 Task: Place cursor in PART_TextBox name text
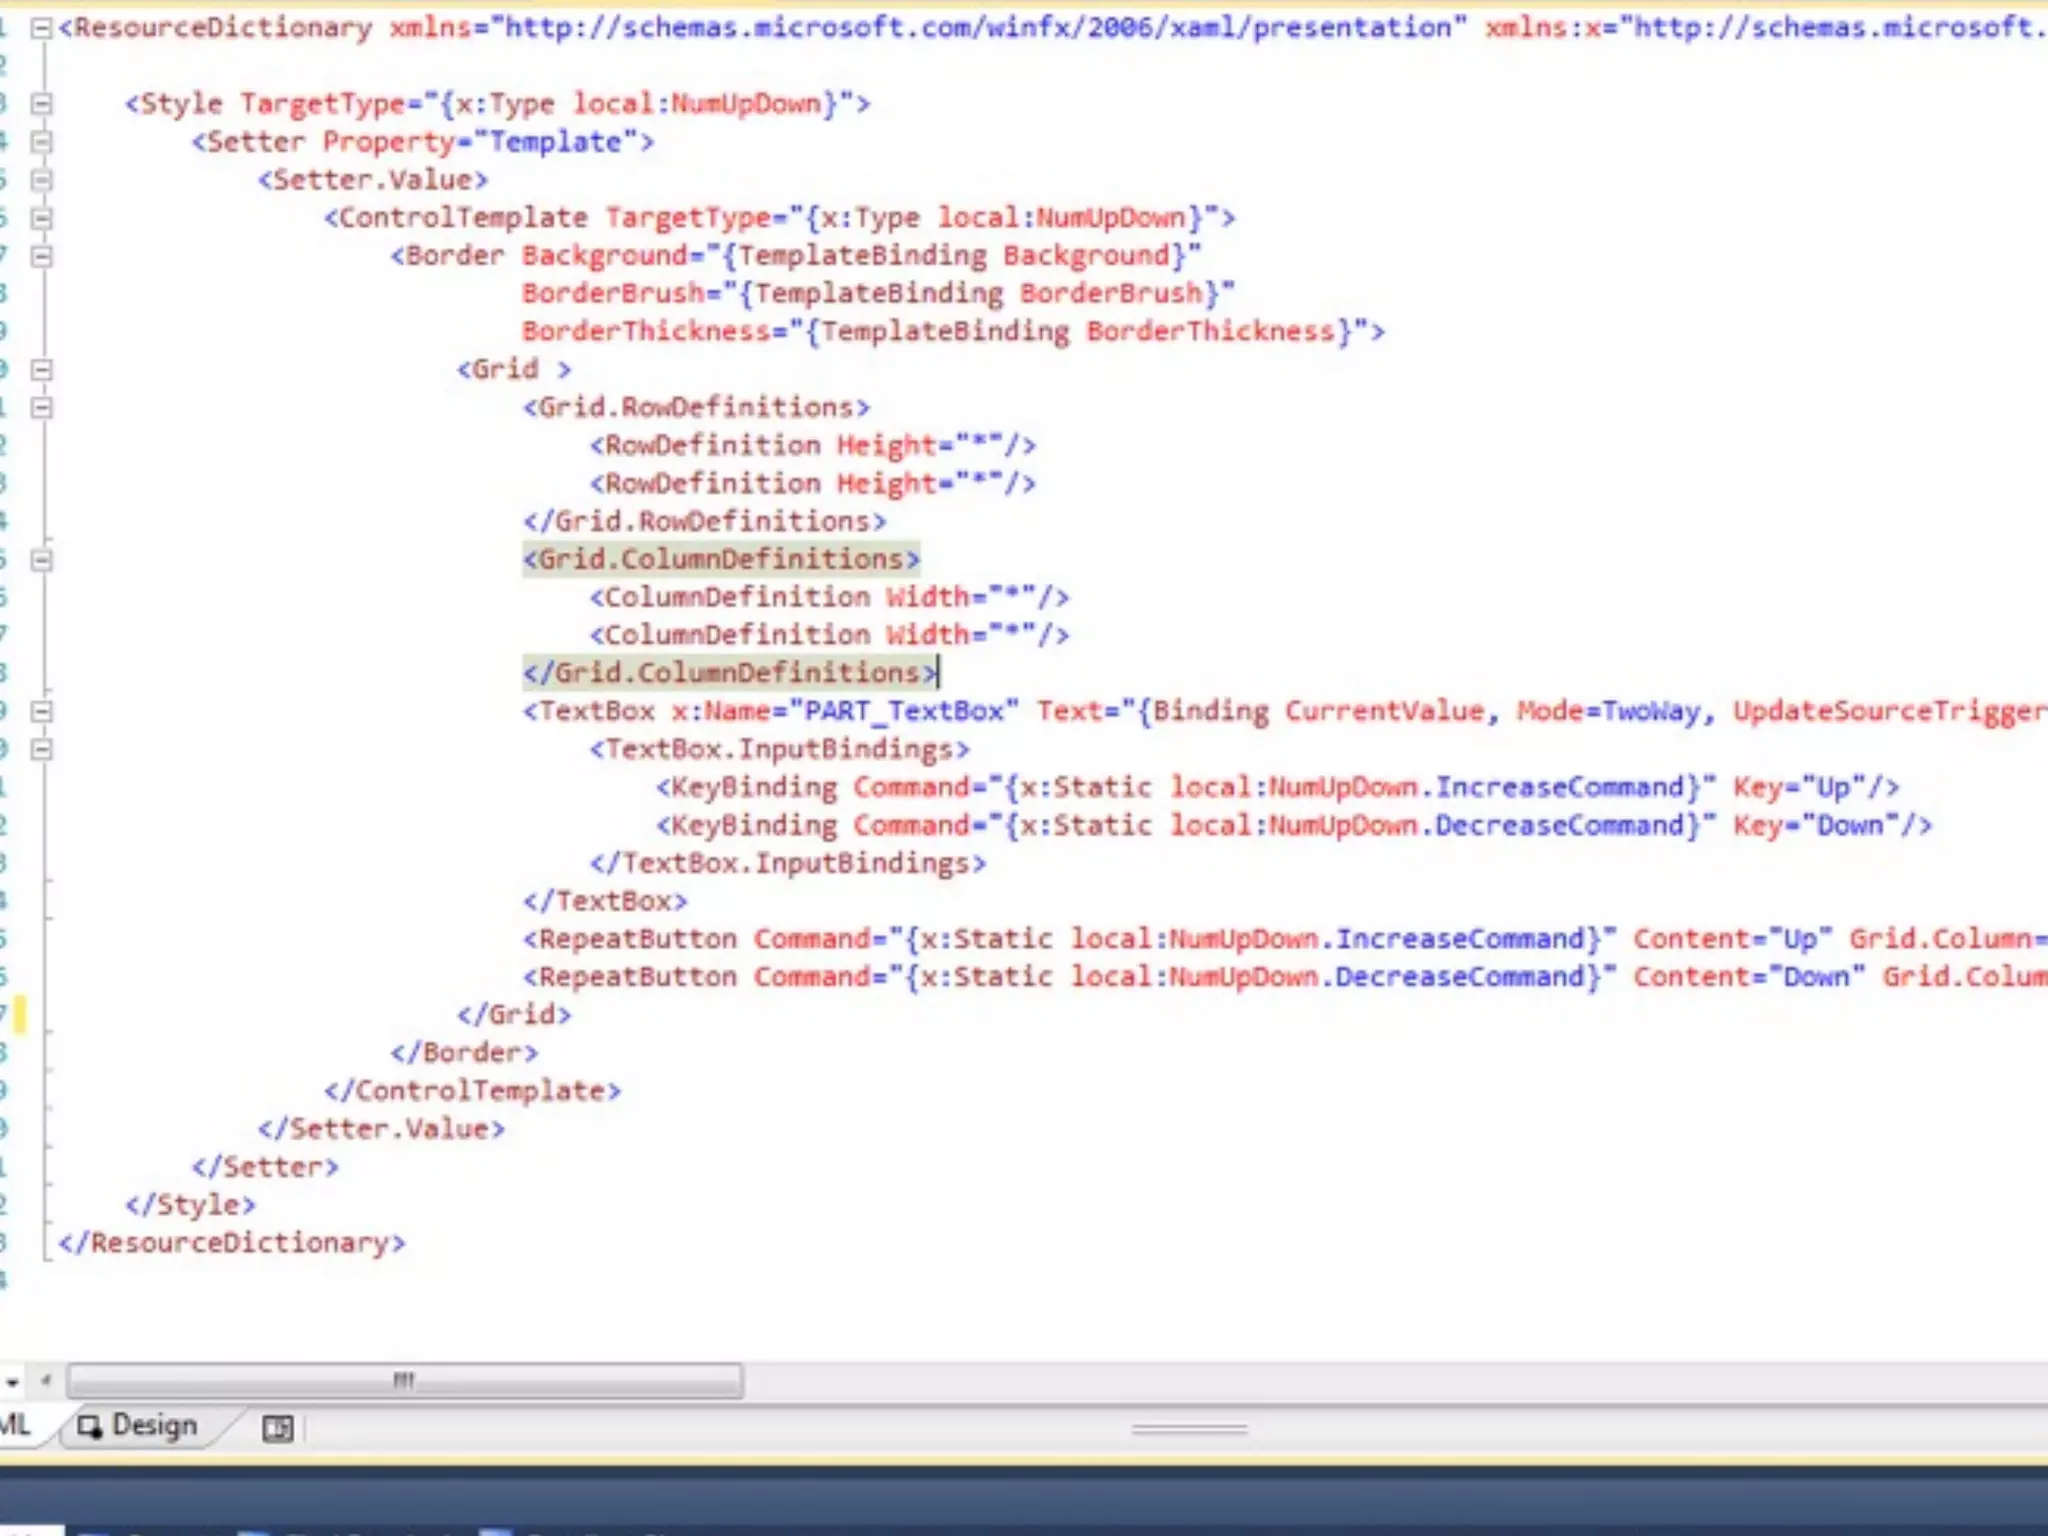[x=904, y=712]
